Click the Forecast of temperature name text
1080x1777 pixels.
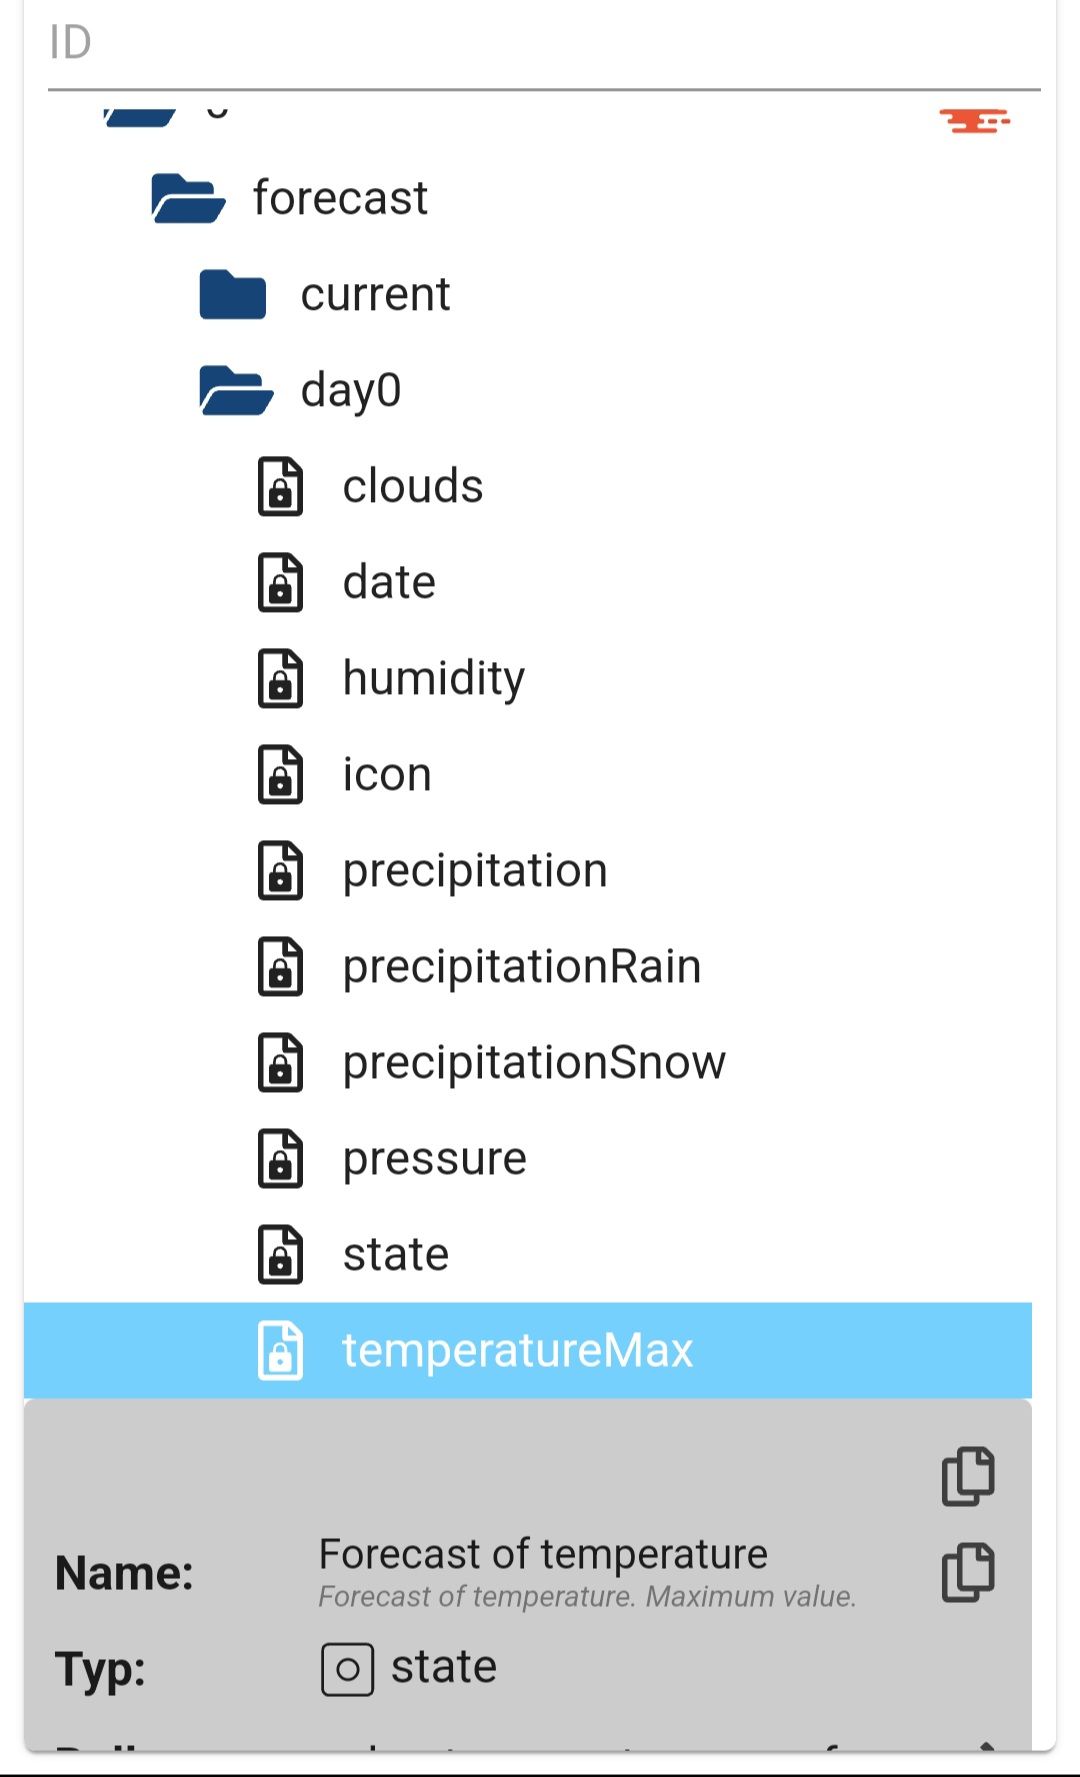pos(543,1555)
